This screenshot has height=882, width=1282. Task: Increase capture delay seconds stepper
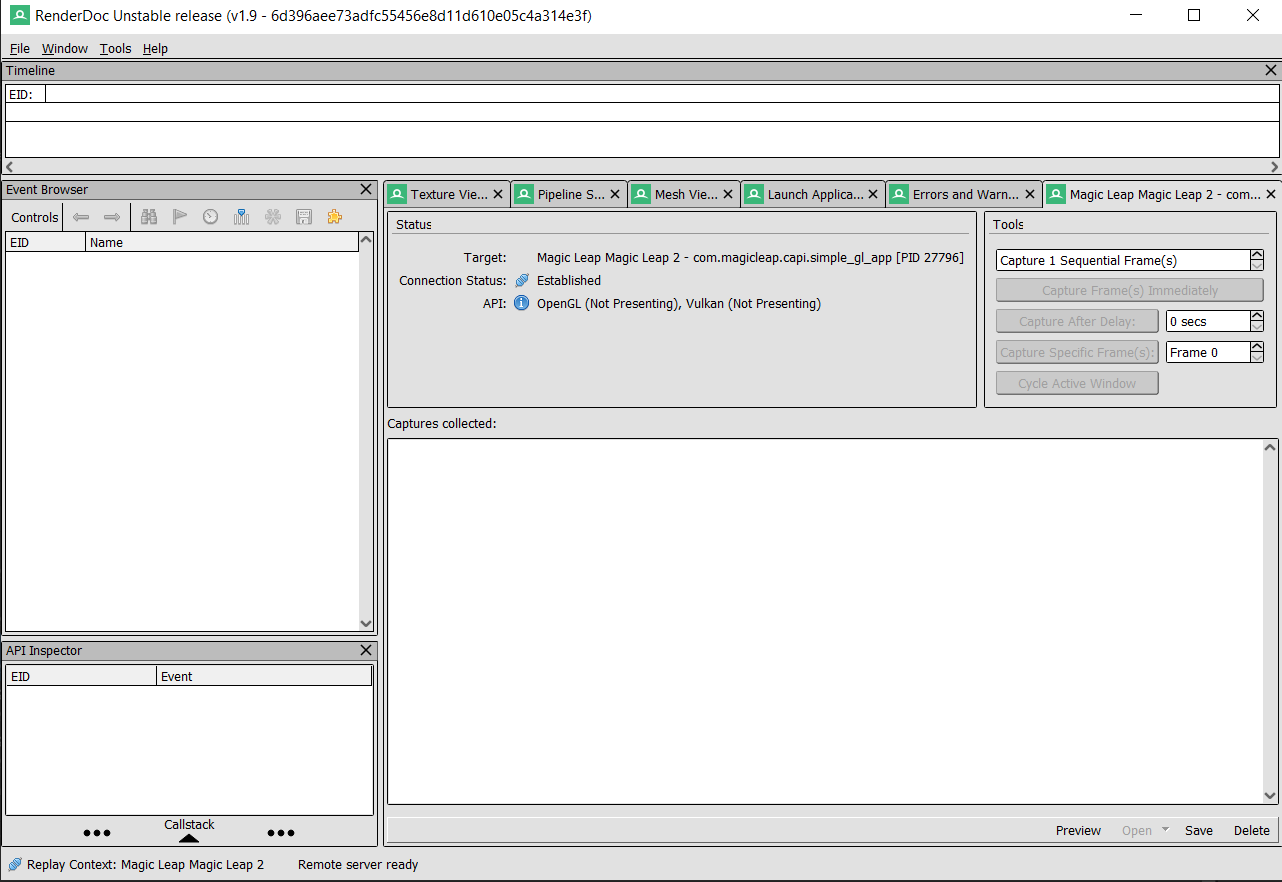[1257, 316]
